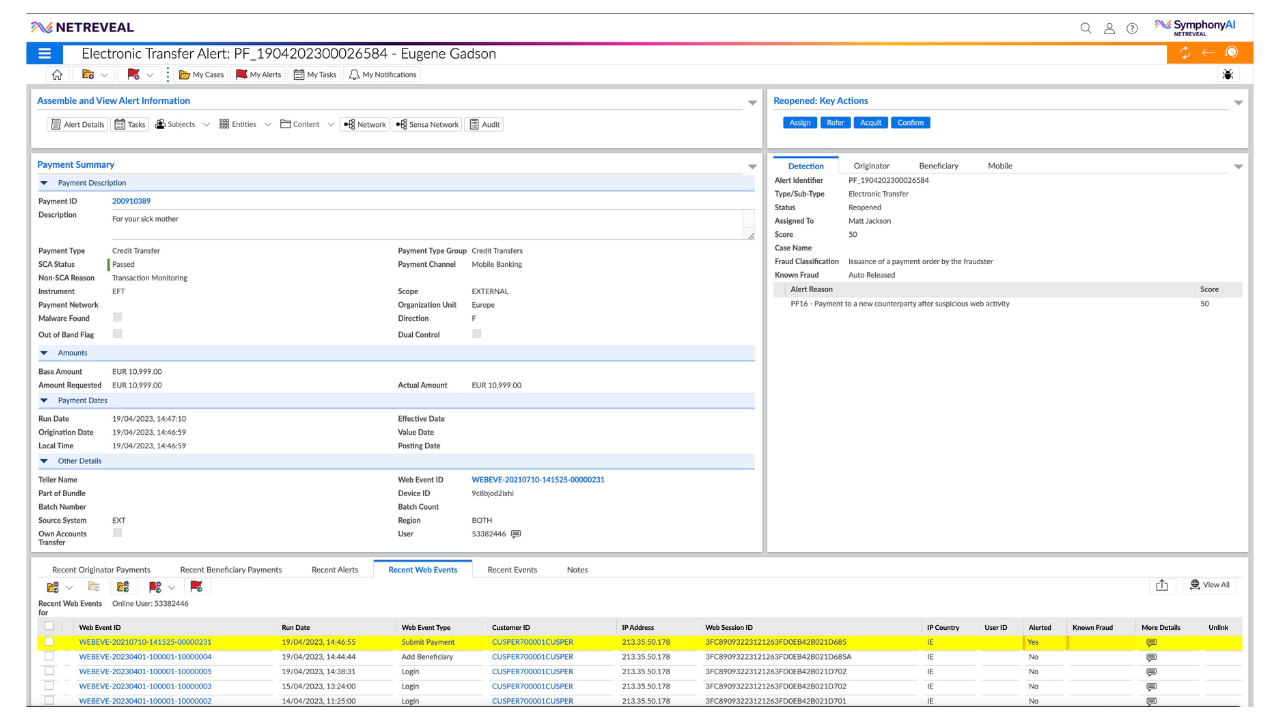Open More Details for the Submit Payment row

(x=1151, y=643)
